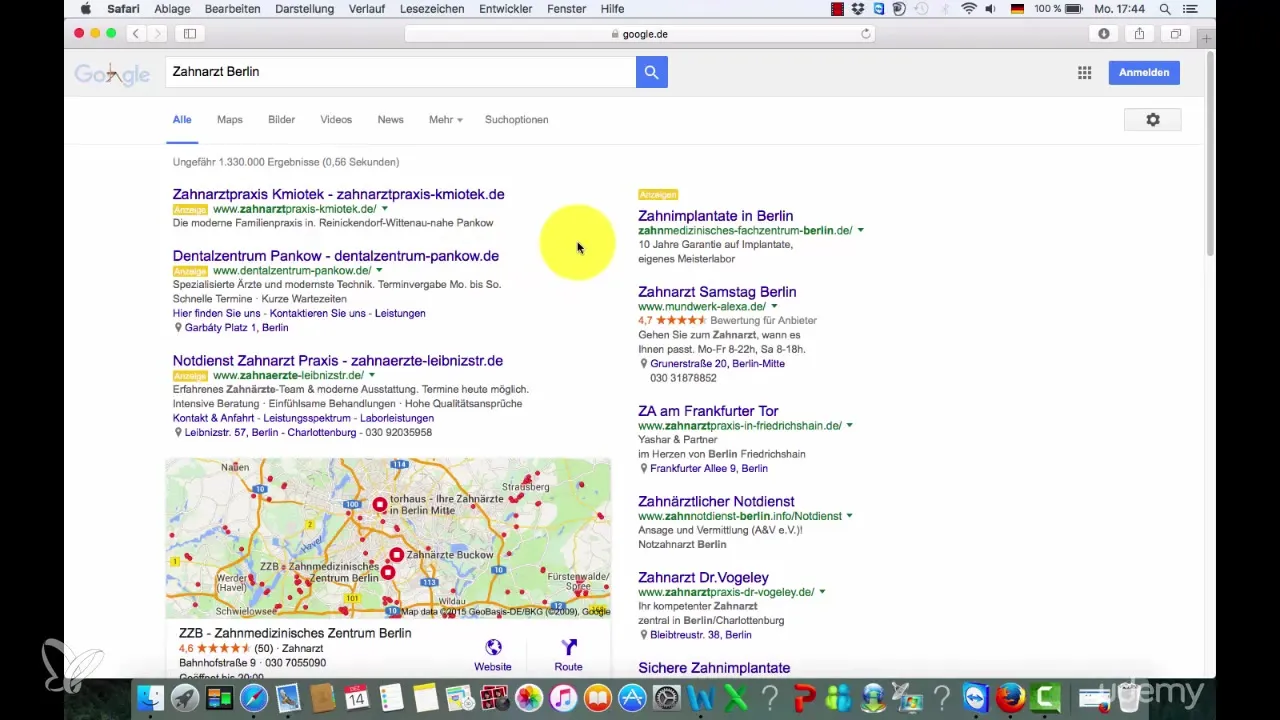The height and width of the screenshot is (720, 1280).
Task: Switch to the News results tab
Action: pos(390,119)
